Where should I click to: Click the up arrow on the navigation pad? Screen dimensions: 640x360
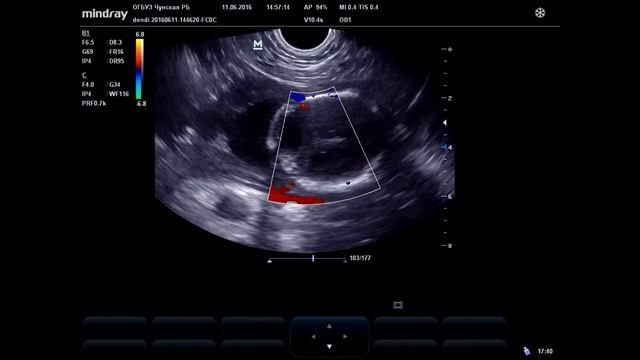(329, 326)
